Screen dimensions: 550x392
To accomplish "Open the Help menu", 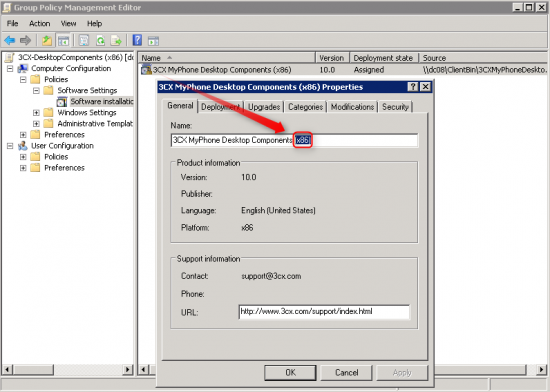I will point(94,23).
